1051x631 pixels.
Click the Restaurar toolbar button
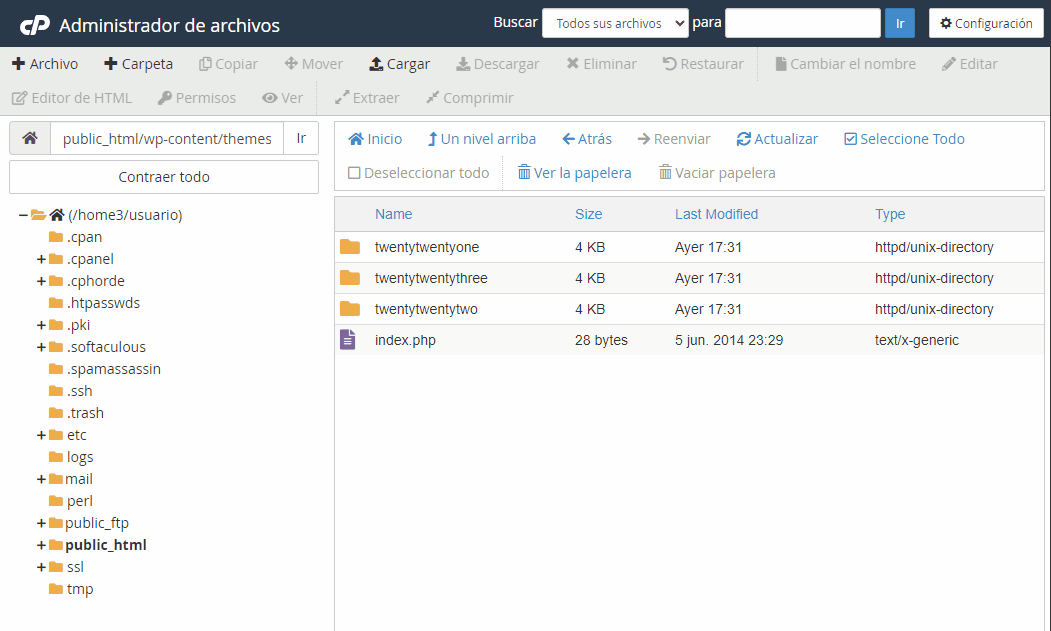703,64
